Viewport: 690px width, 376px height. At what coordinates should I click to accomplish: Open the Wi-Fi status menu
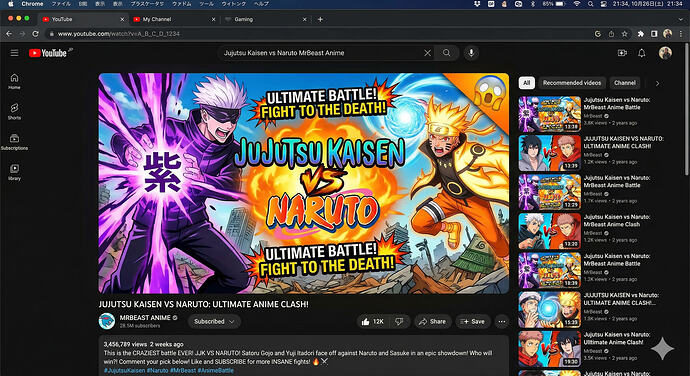[576, 4]
